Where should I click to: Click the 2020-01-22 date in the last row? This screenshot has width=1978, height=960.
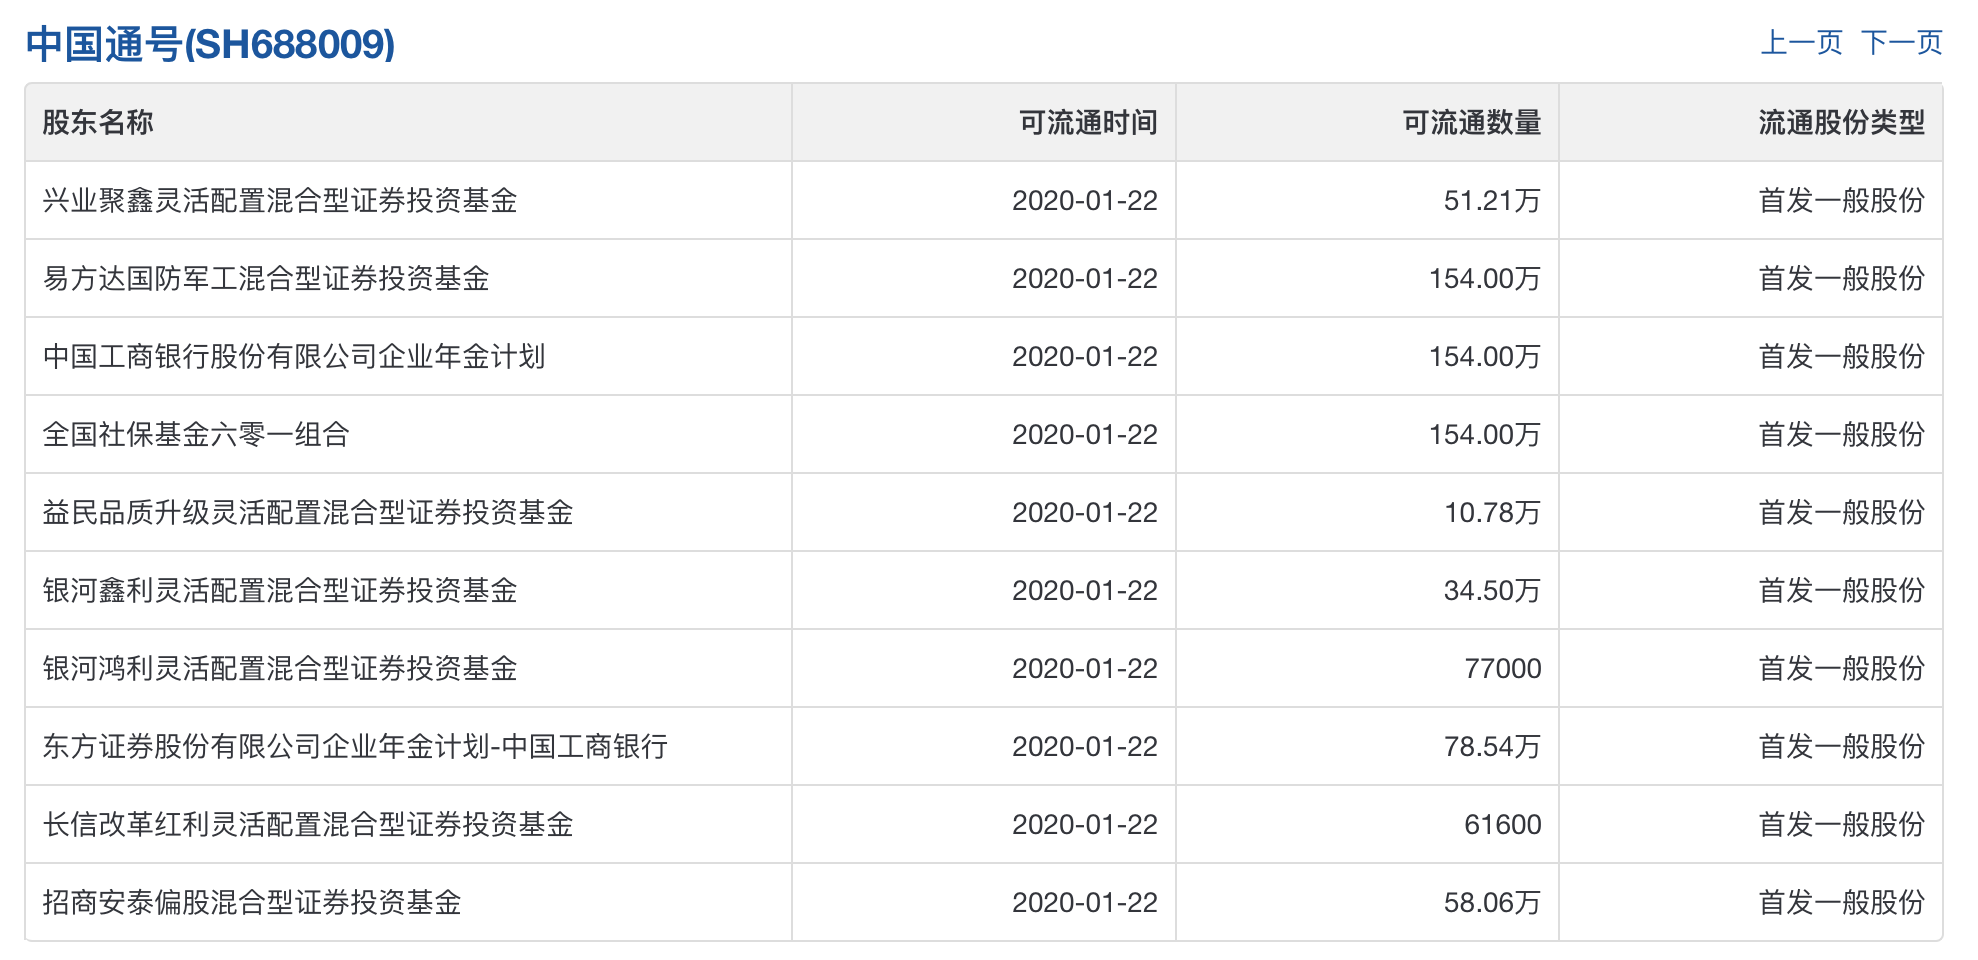(x=1086, y=901)
